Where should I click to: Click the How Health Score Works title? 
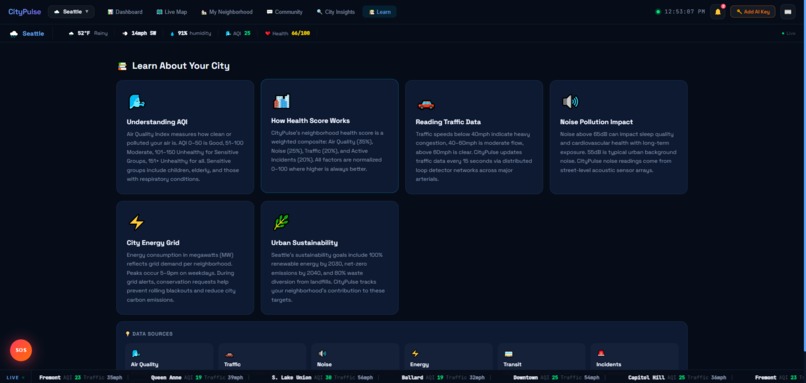(x=310, y=121)
